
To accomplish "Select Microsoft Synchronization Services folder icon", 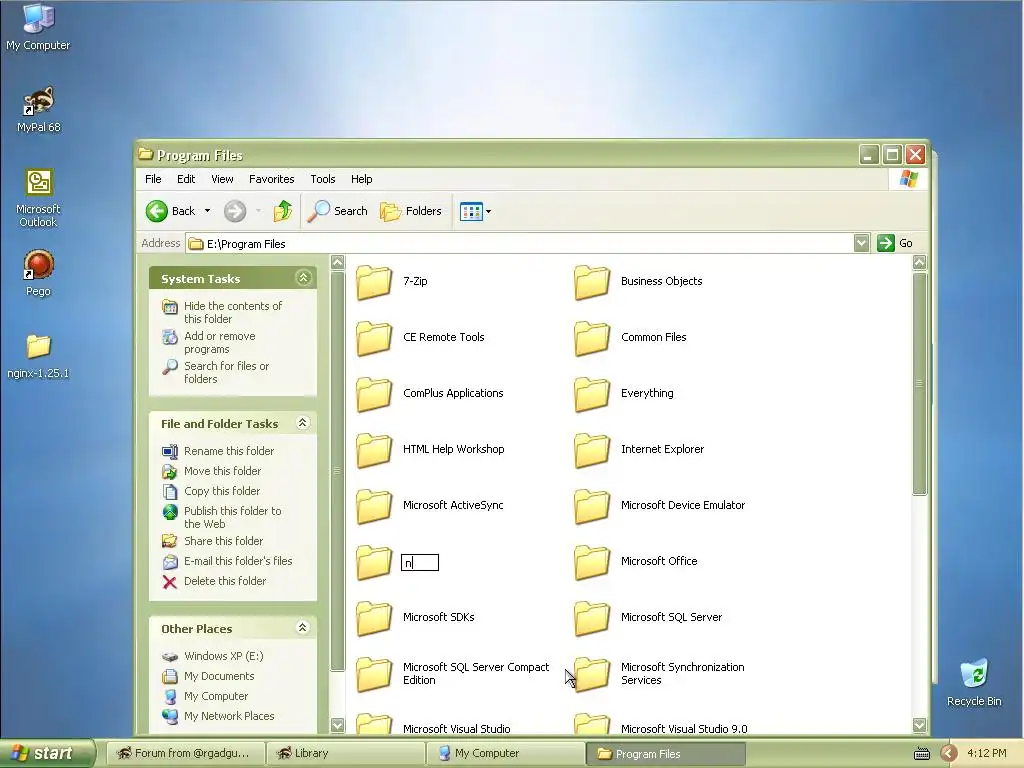I will [x=592, y=675].
